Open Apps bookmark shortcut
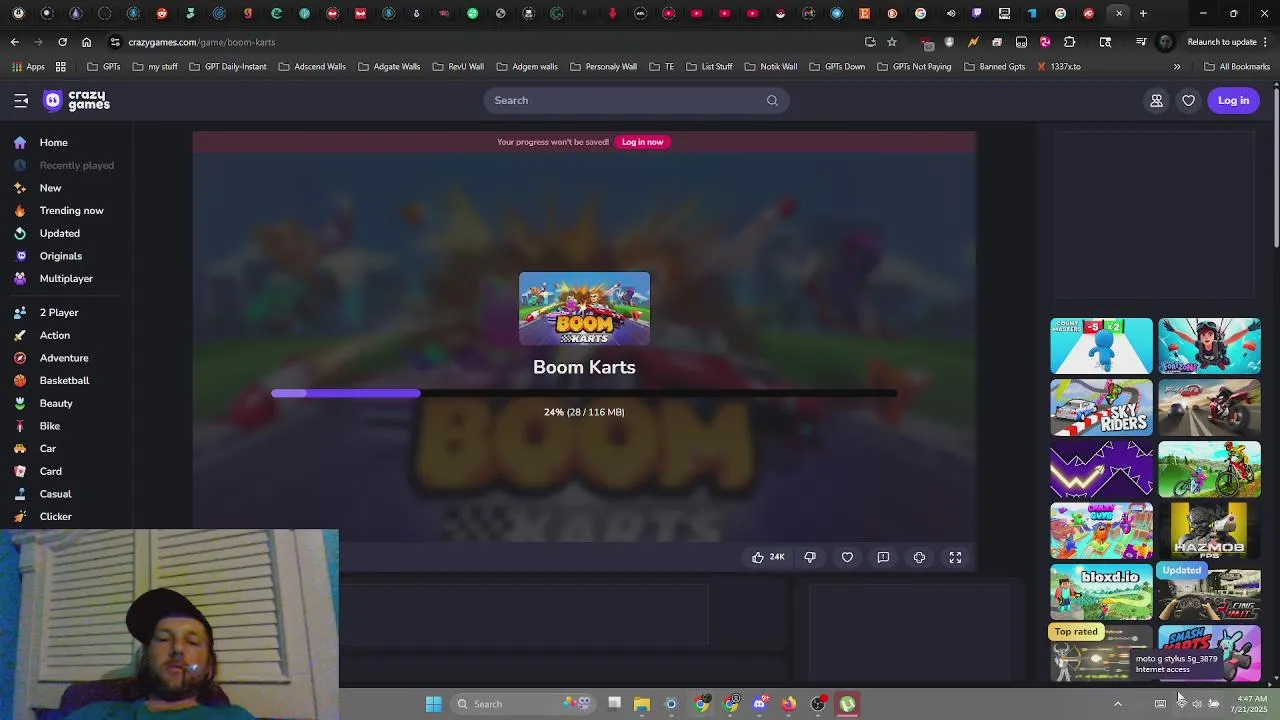This screenshot has width=1280, height=720. click(28, 67)
